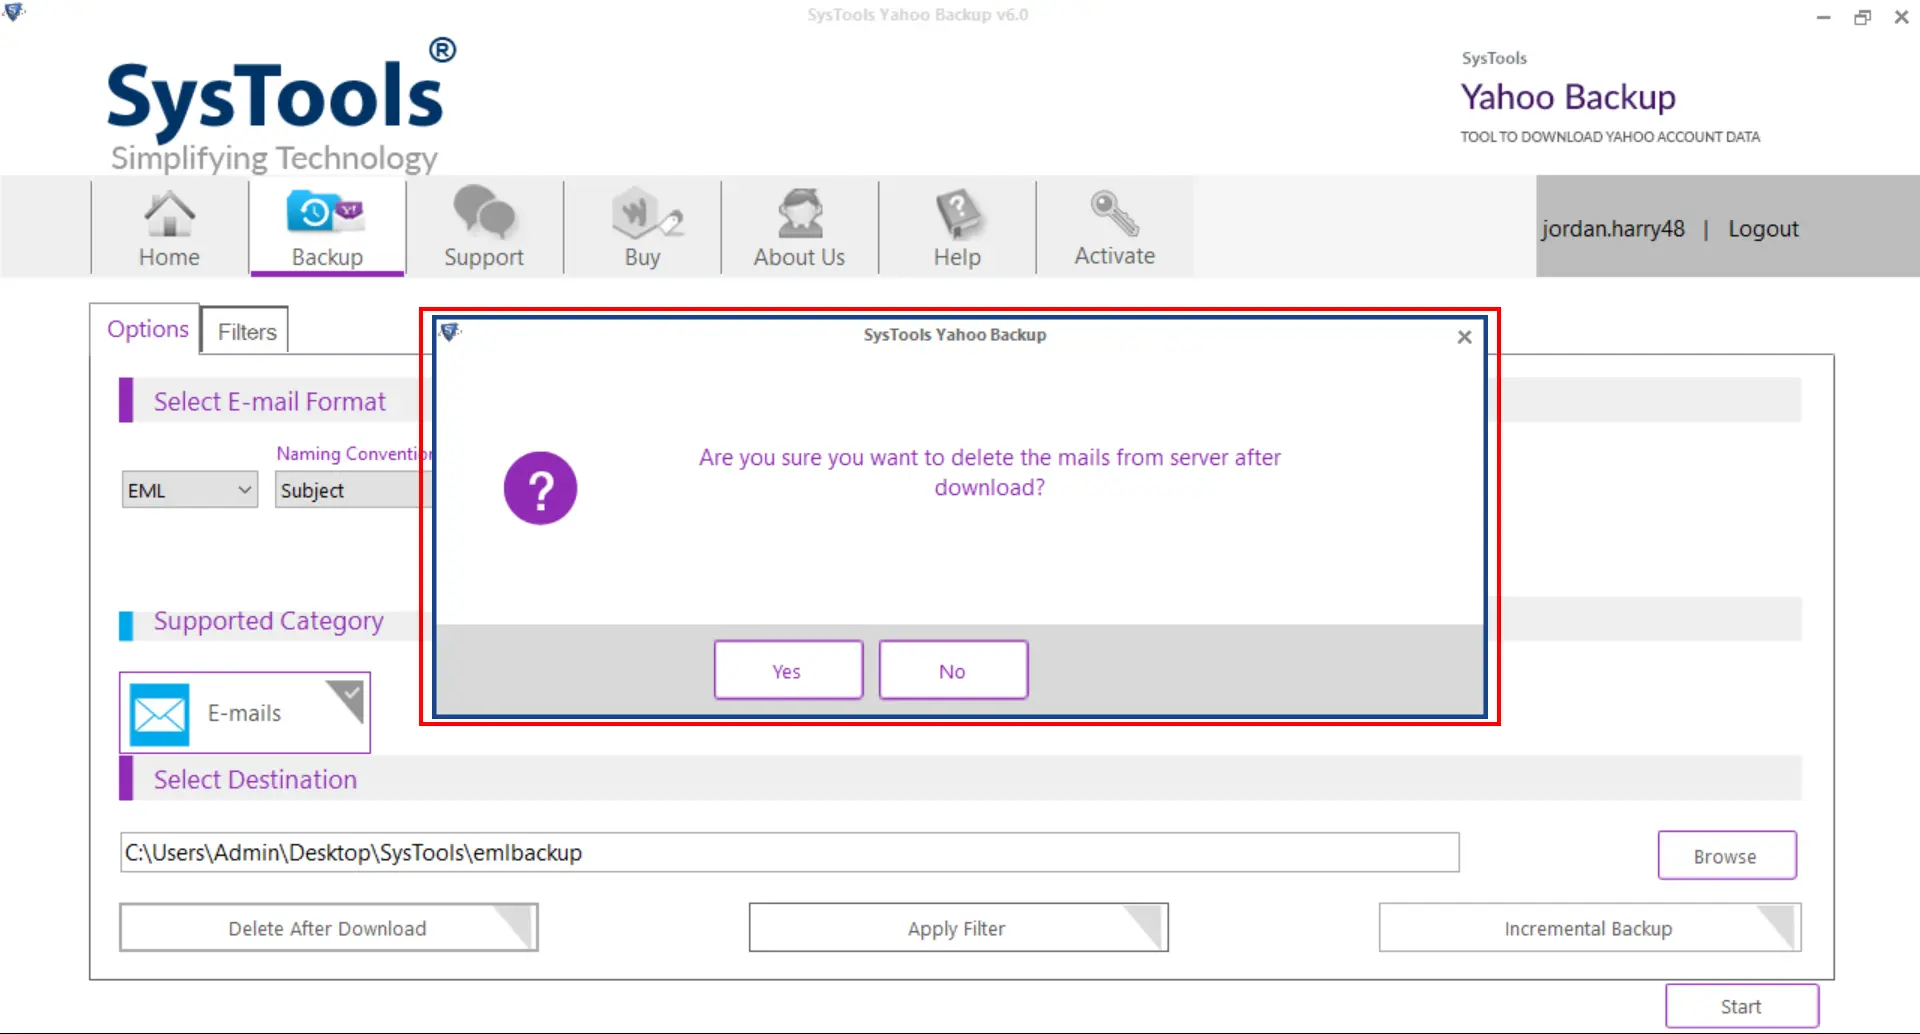Expand the EML format dropdown
The width and height of the screenshot is (1920, 1034).
190,490
